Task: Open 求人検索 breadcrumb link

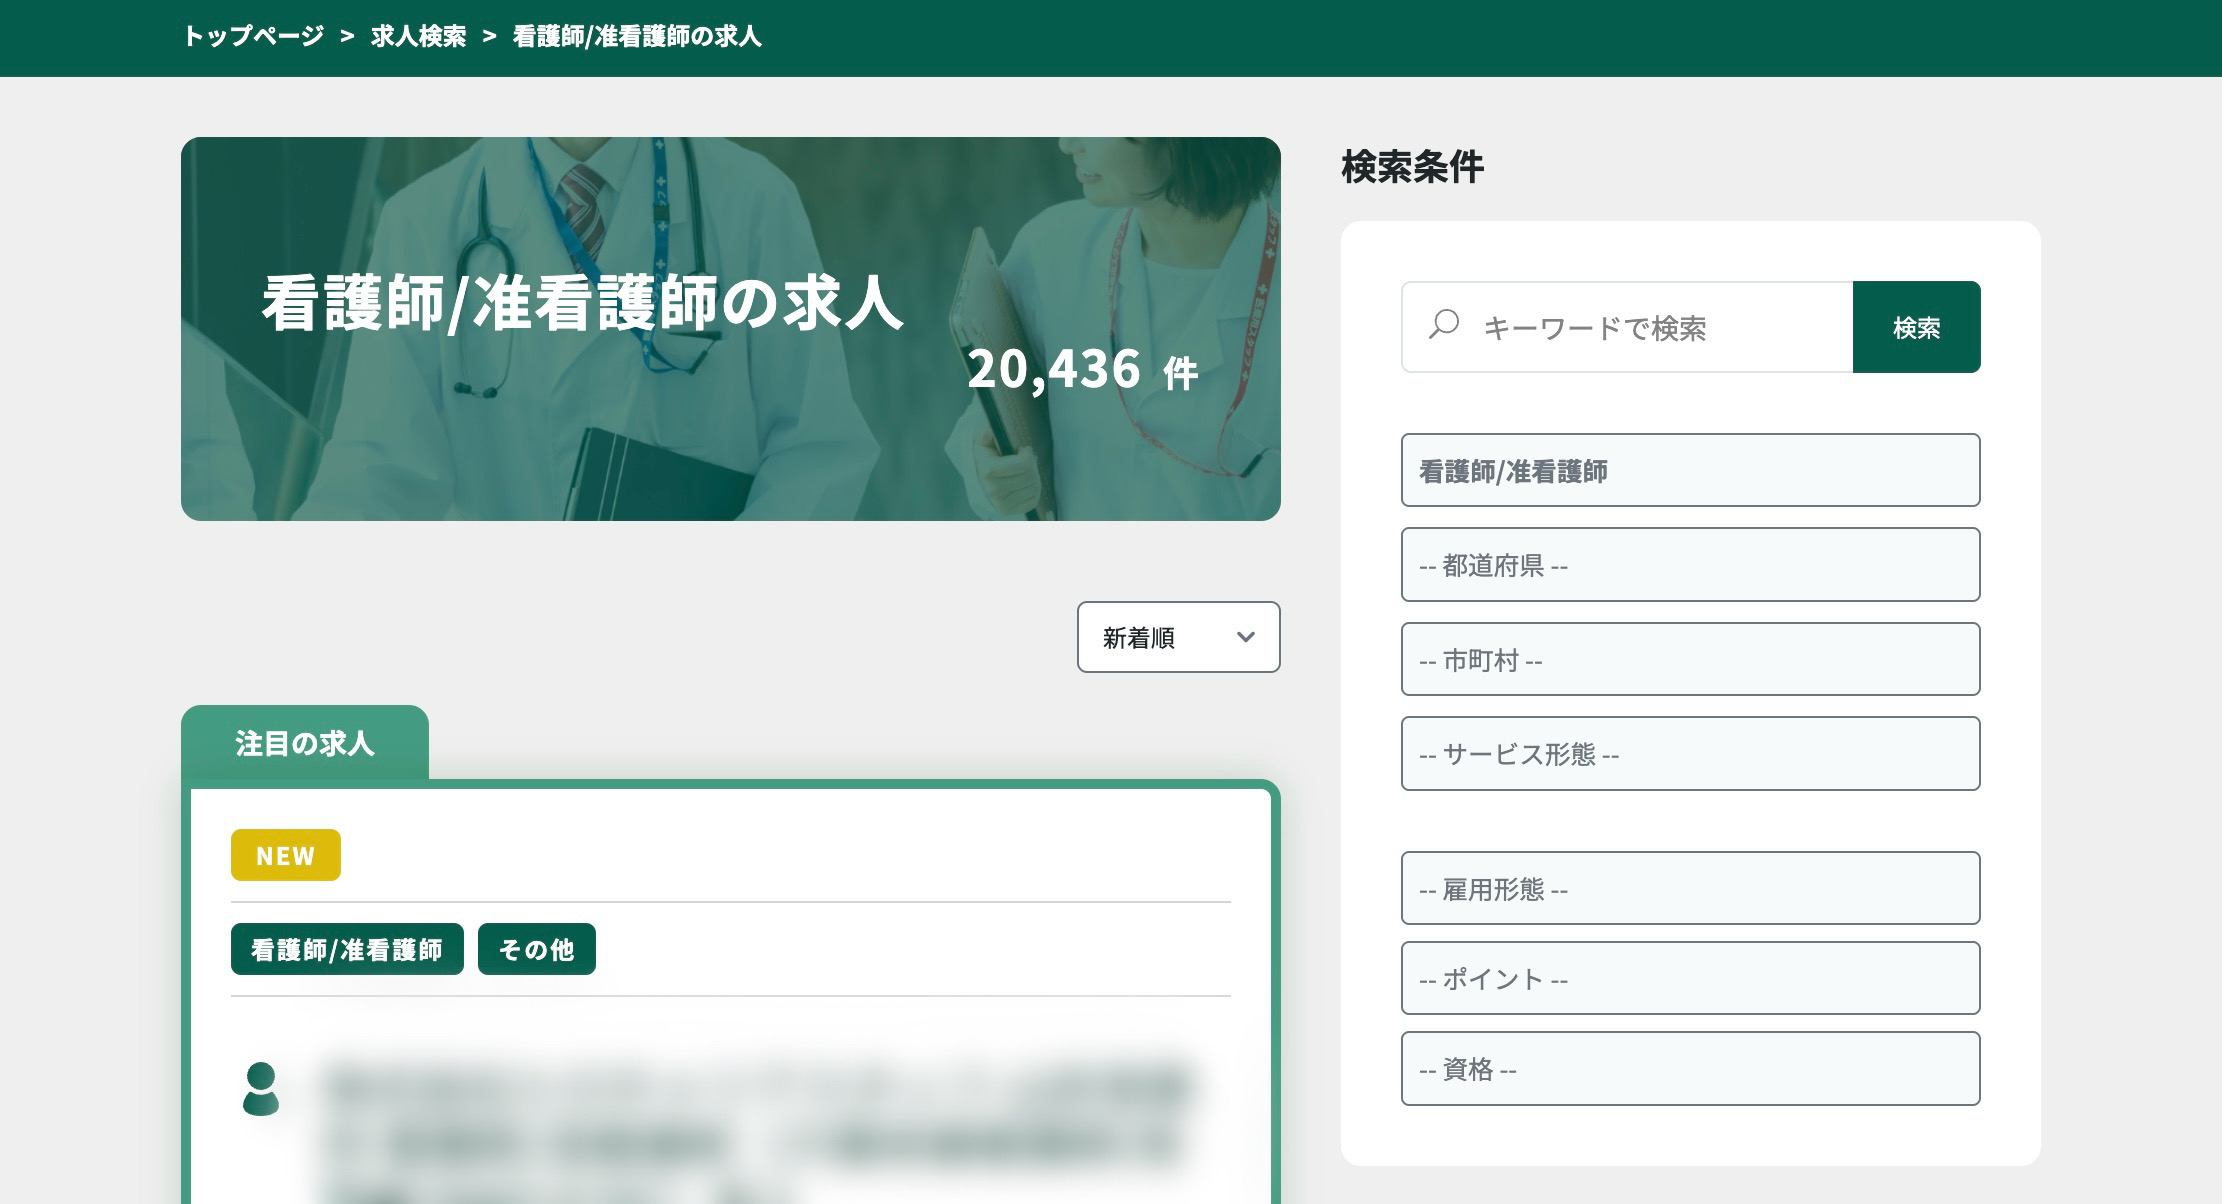Action: click(418, 37)
